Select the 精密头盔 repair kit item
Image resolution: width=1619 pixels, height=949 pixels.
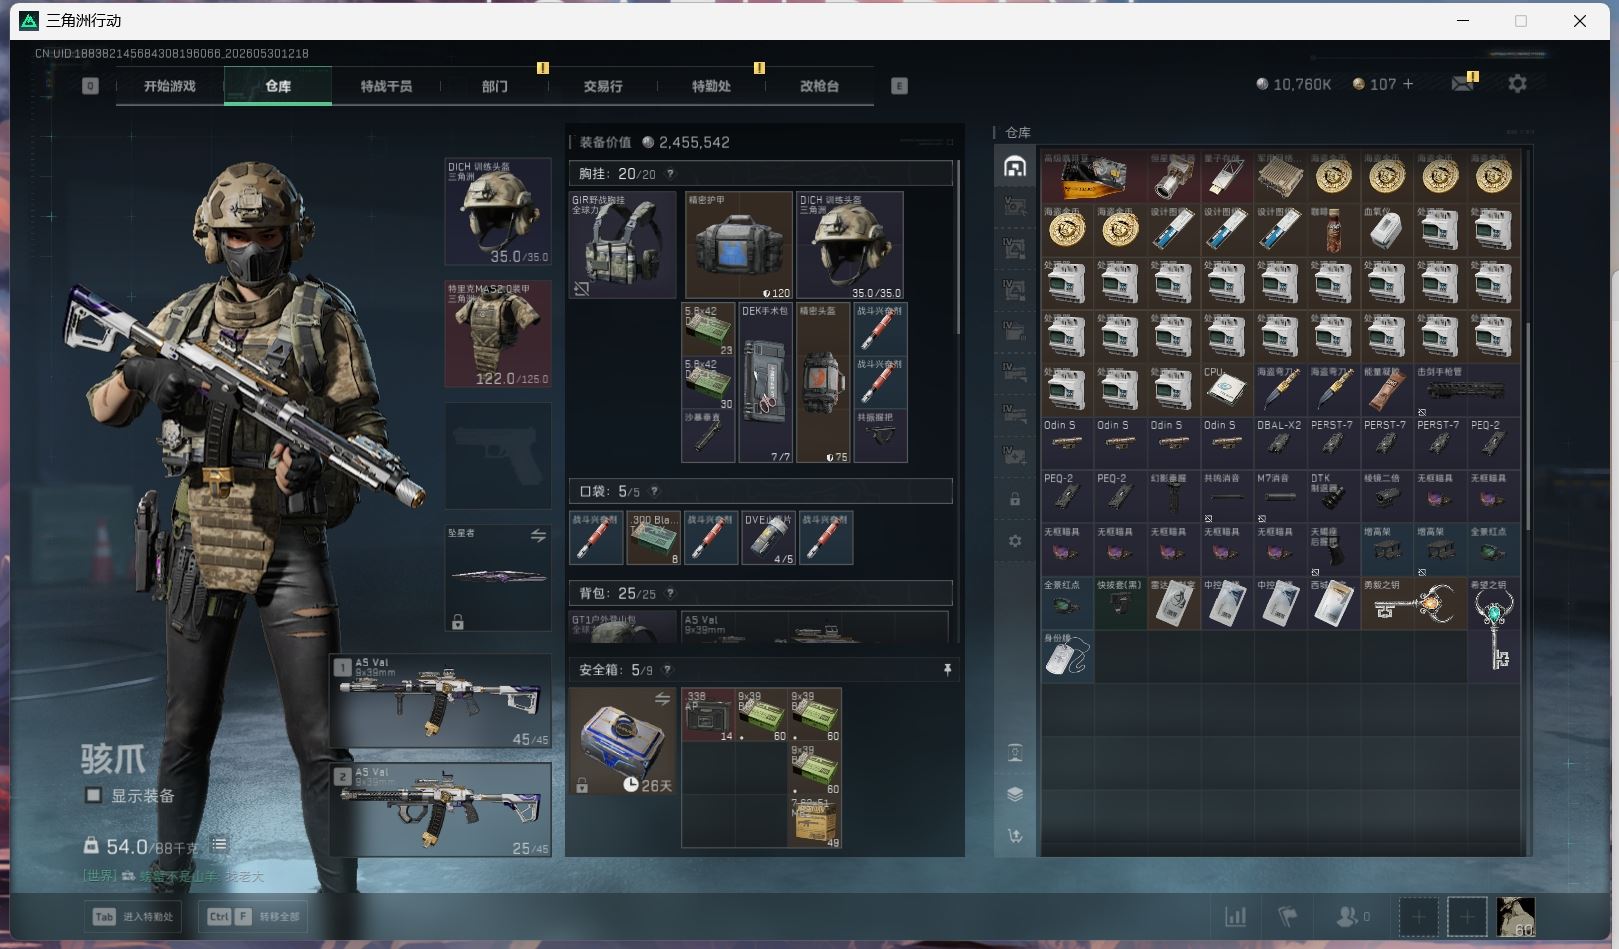coord(822,383)
